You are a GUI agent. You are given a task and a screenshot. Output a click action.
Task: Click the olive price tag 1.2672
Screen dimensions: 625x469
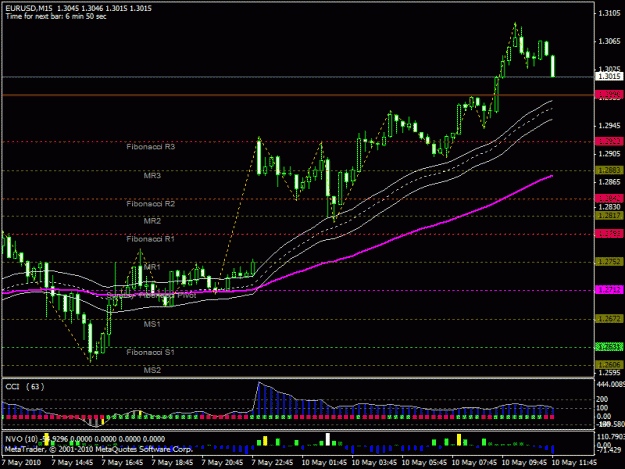[609, 318]
